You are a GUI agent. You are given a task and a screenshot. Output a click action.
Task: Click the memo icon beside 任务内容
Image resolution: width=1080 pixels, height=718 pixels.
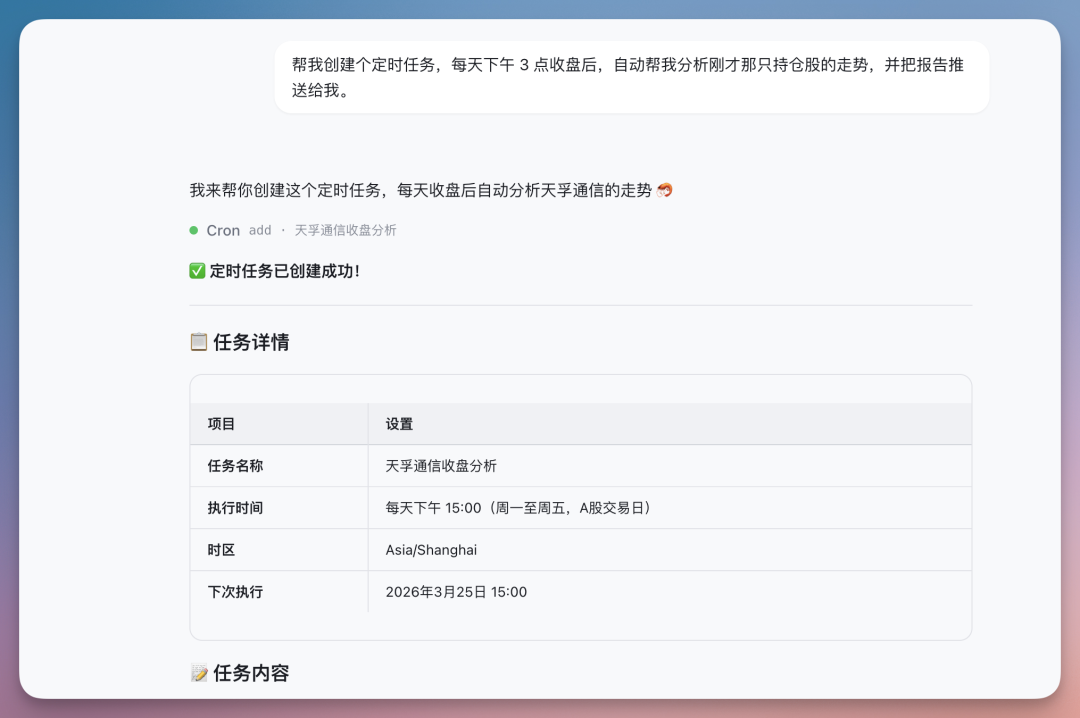[197, 671]
